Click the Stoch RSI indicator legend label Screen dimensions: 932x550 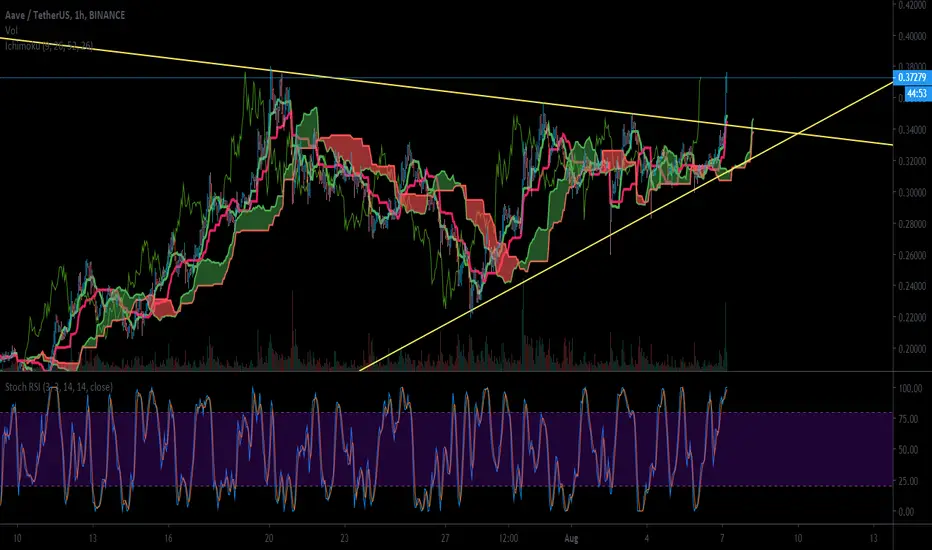point(59,387)
